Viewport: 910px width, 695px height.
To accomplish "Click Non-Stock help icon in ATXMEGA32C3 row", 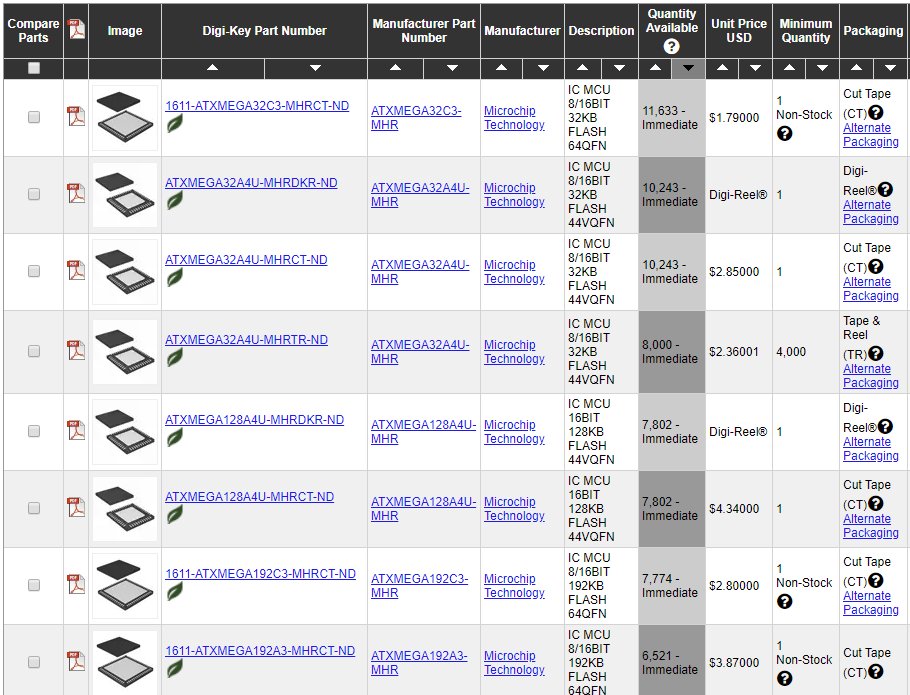I will click(x=784, y=134).
